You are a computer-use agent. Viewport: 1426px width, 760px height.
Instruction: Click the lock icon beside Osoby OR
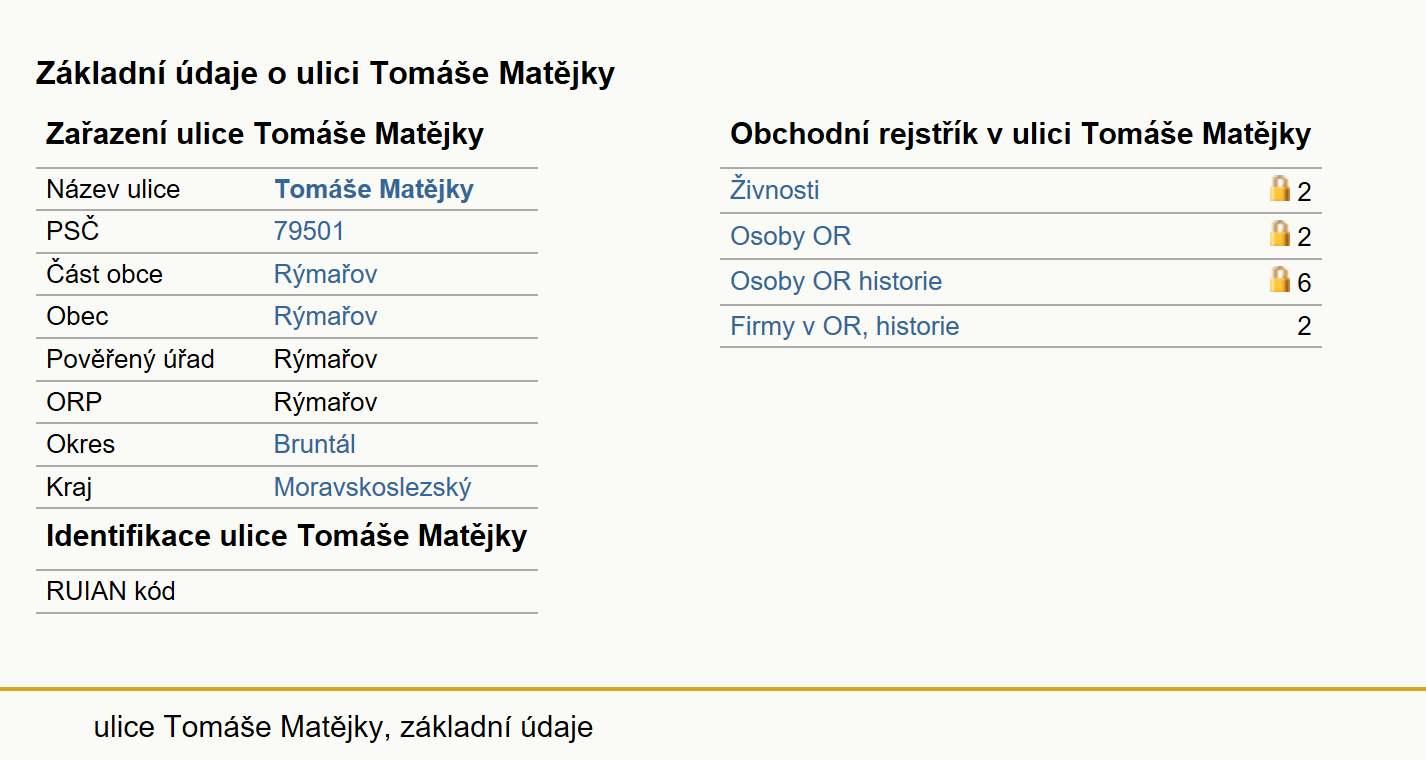[x=1279, y=234]
